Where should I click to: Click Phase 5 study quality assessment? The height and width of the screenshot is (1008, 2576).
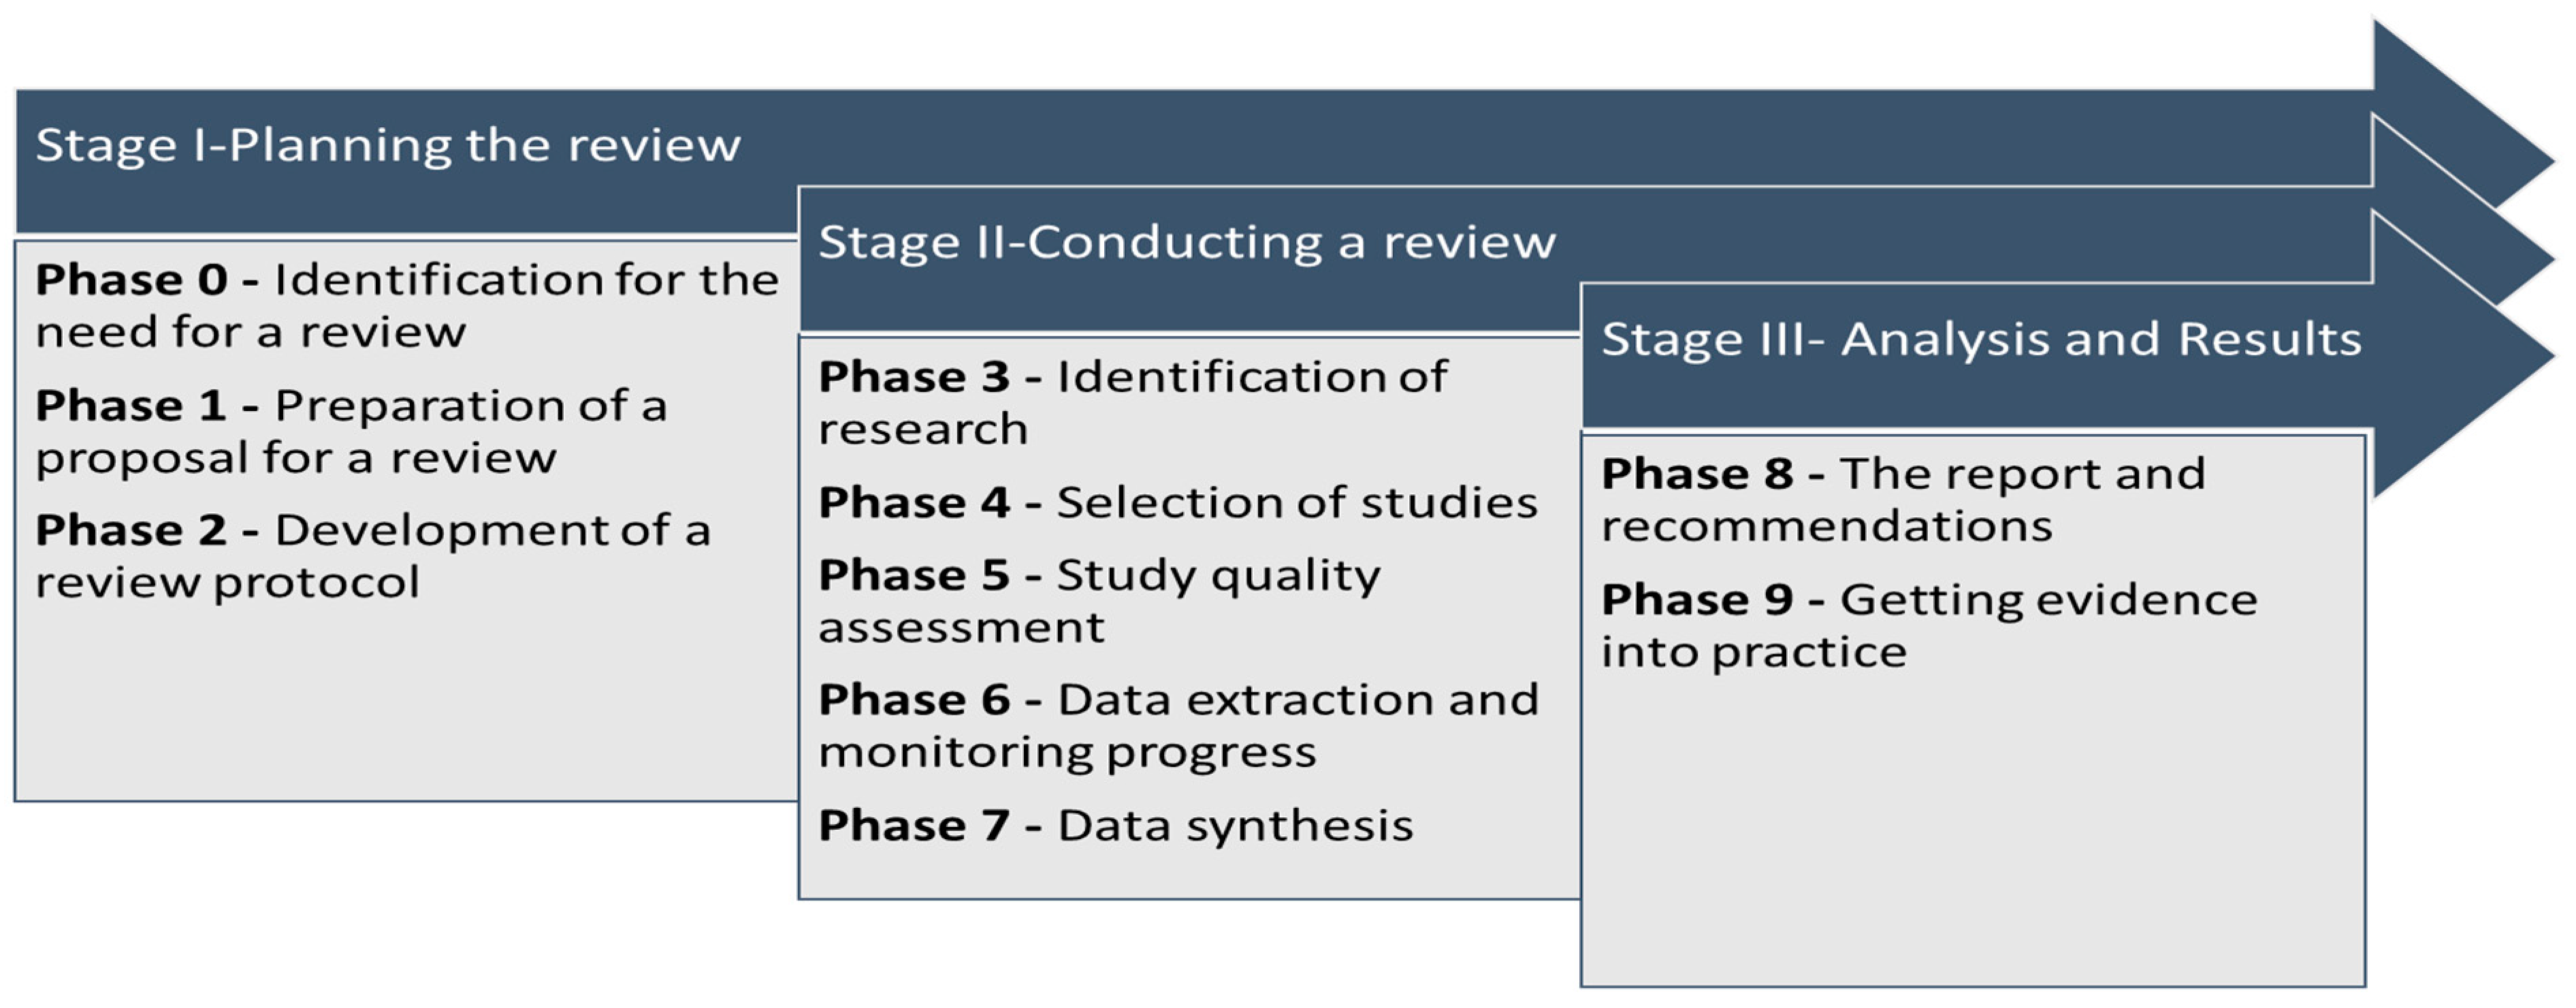[x=1099, y=600]
